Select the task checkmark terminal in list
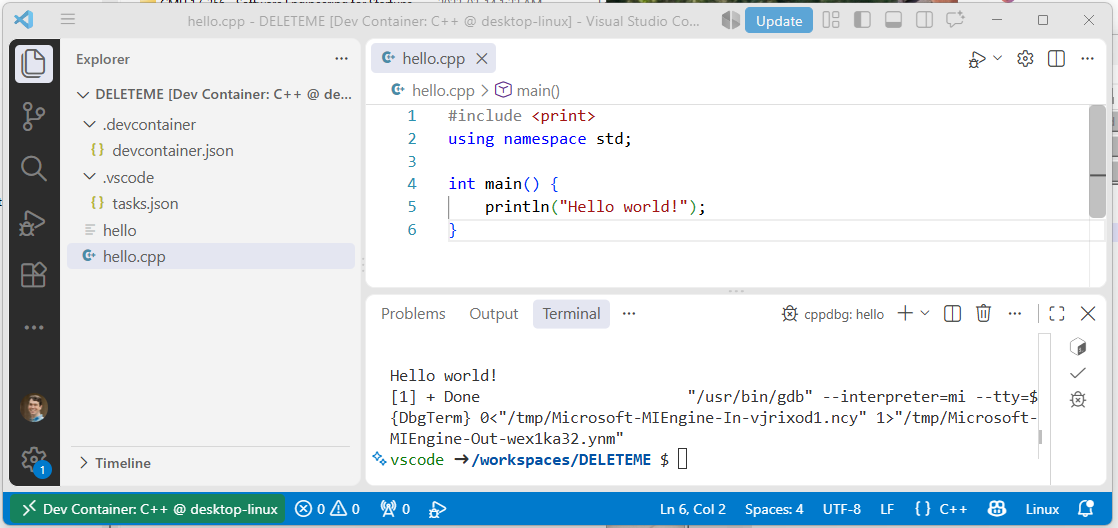 pos(1077,373)
